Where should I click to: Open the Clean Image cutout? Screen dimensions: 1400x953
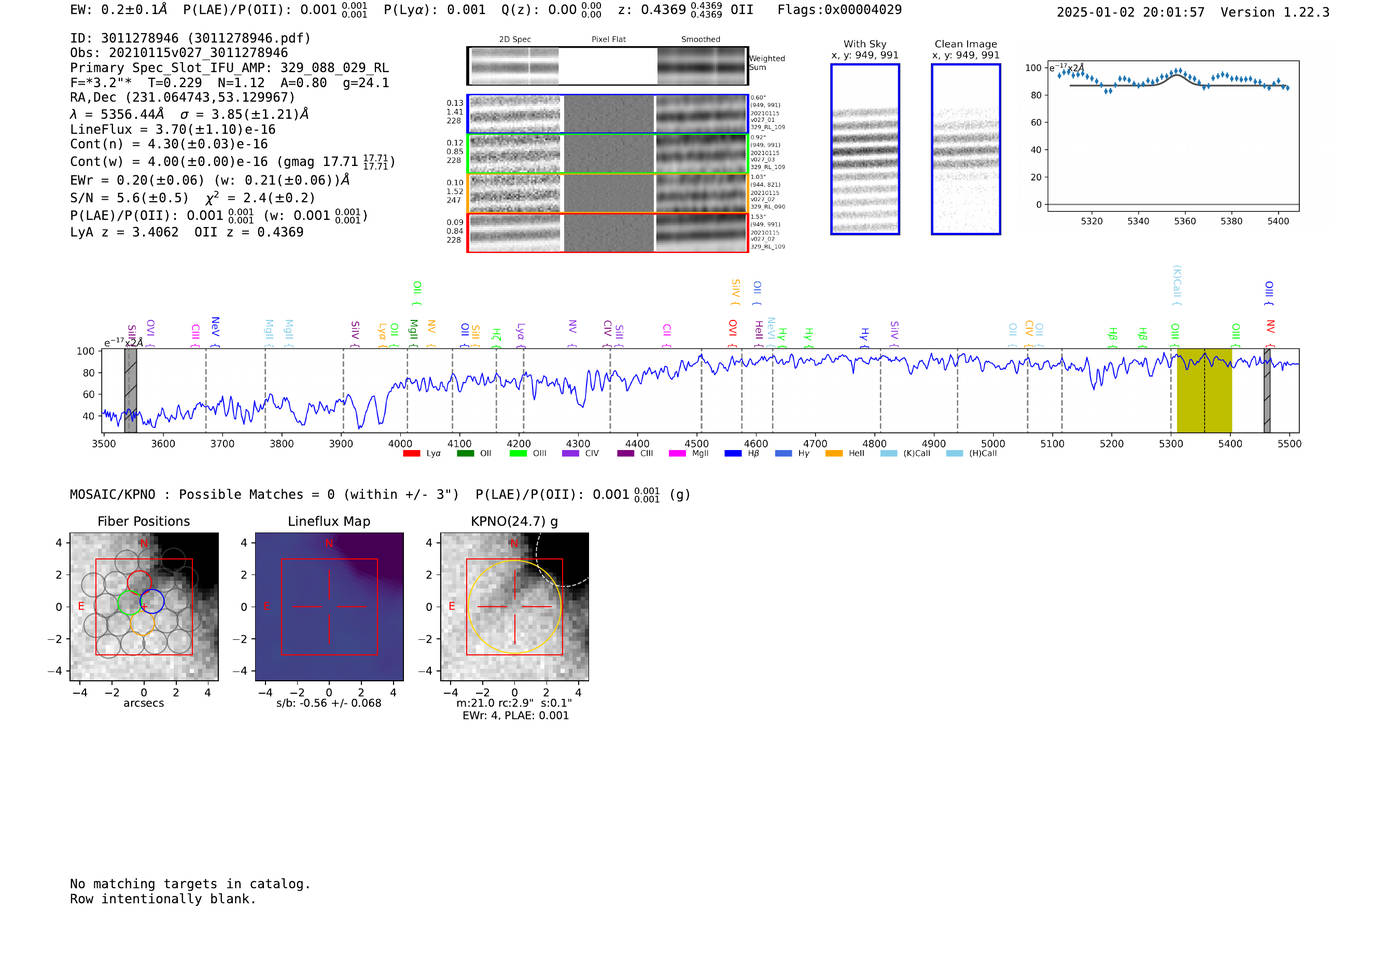pos(966,149)
